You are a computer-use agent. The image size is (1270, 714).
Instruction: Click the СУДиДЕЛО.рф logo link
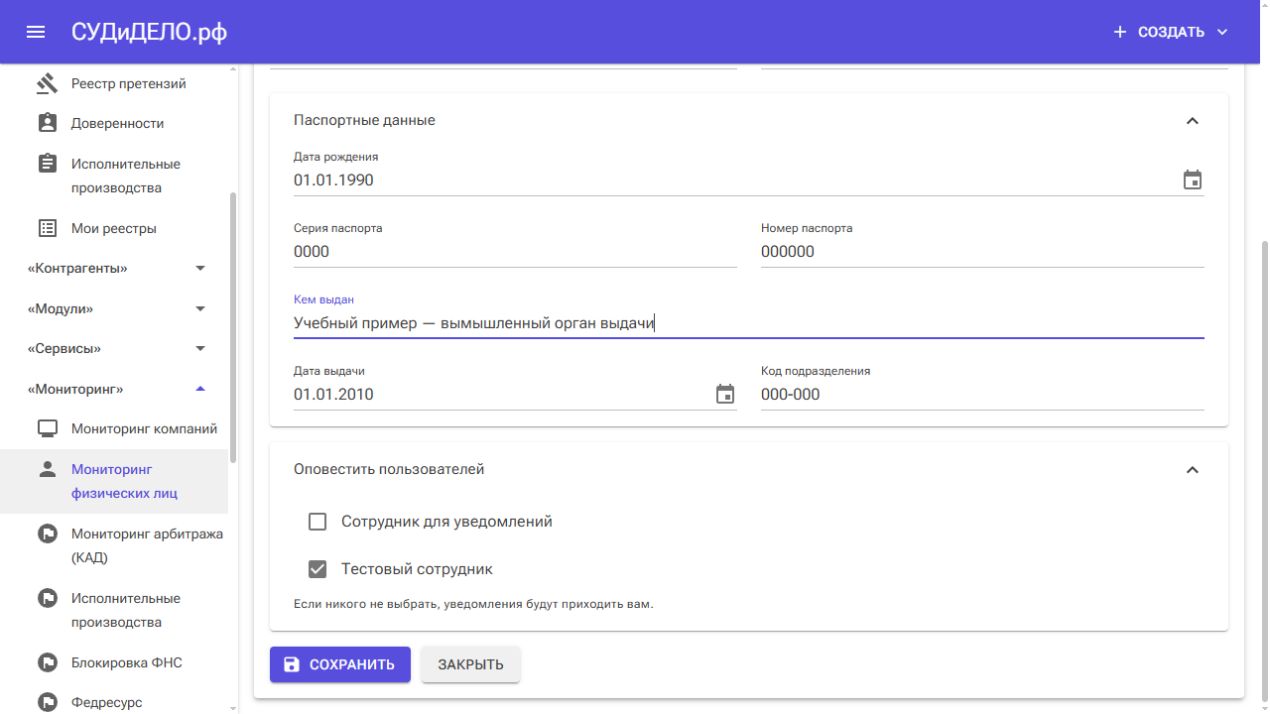(x=149, y=32)
